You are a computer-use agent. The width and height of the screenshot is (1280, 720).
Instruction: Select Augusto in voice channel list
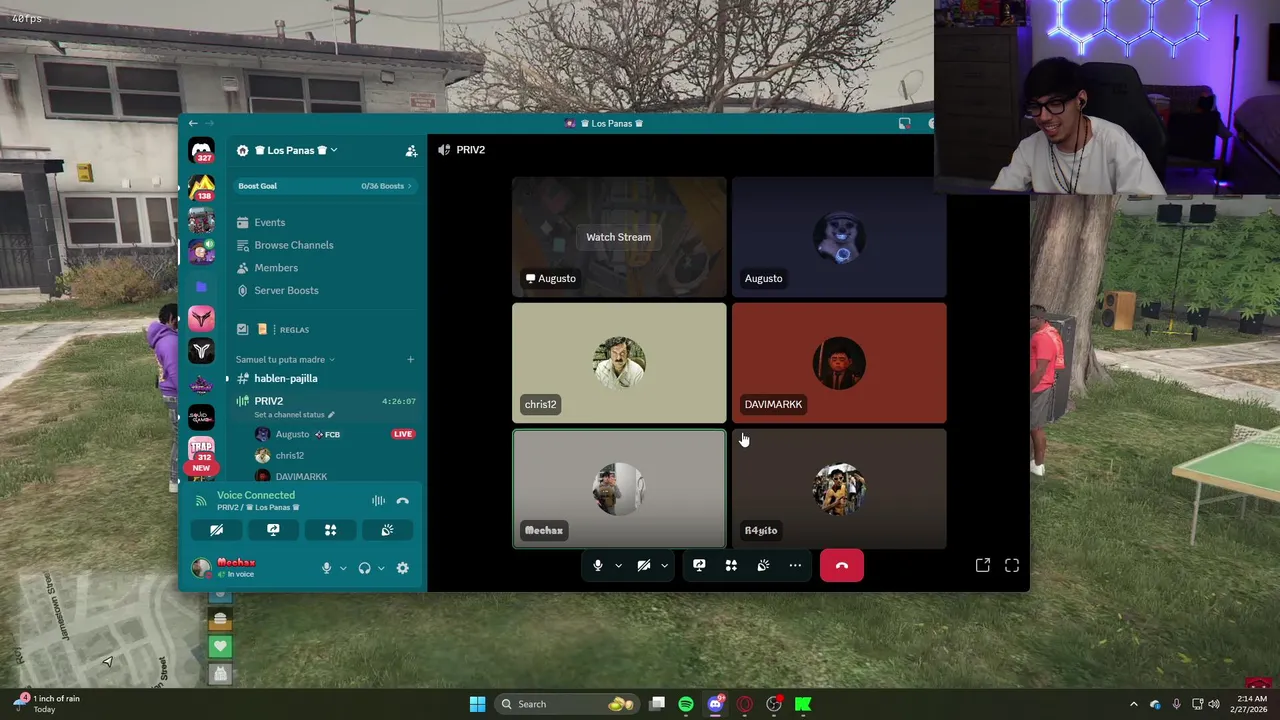[292, 434]
